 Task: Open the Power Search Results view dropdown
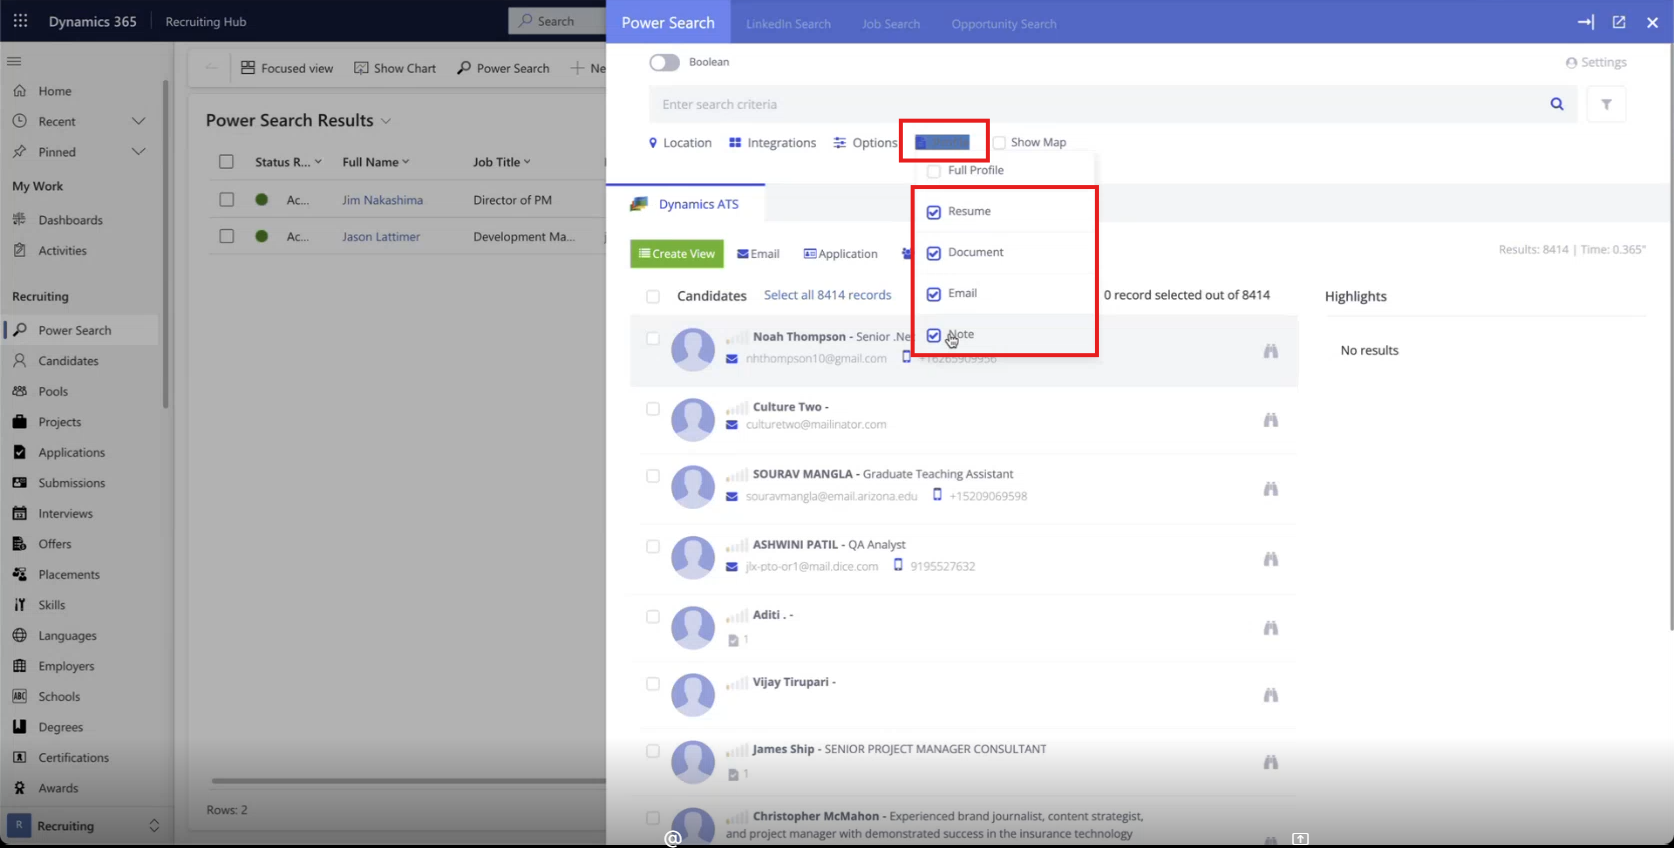[x=386, y=121]
